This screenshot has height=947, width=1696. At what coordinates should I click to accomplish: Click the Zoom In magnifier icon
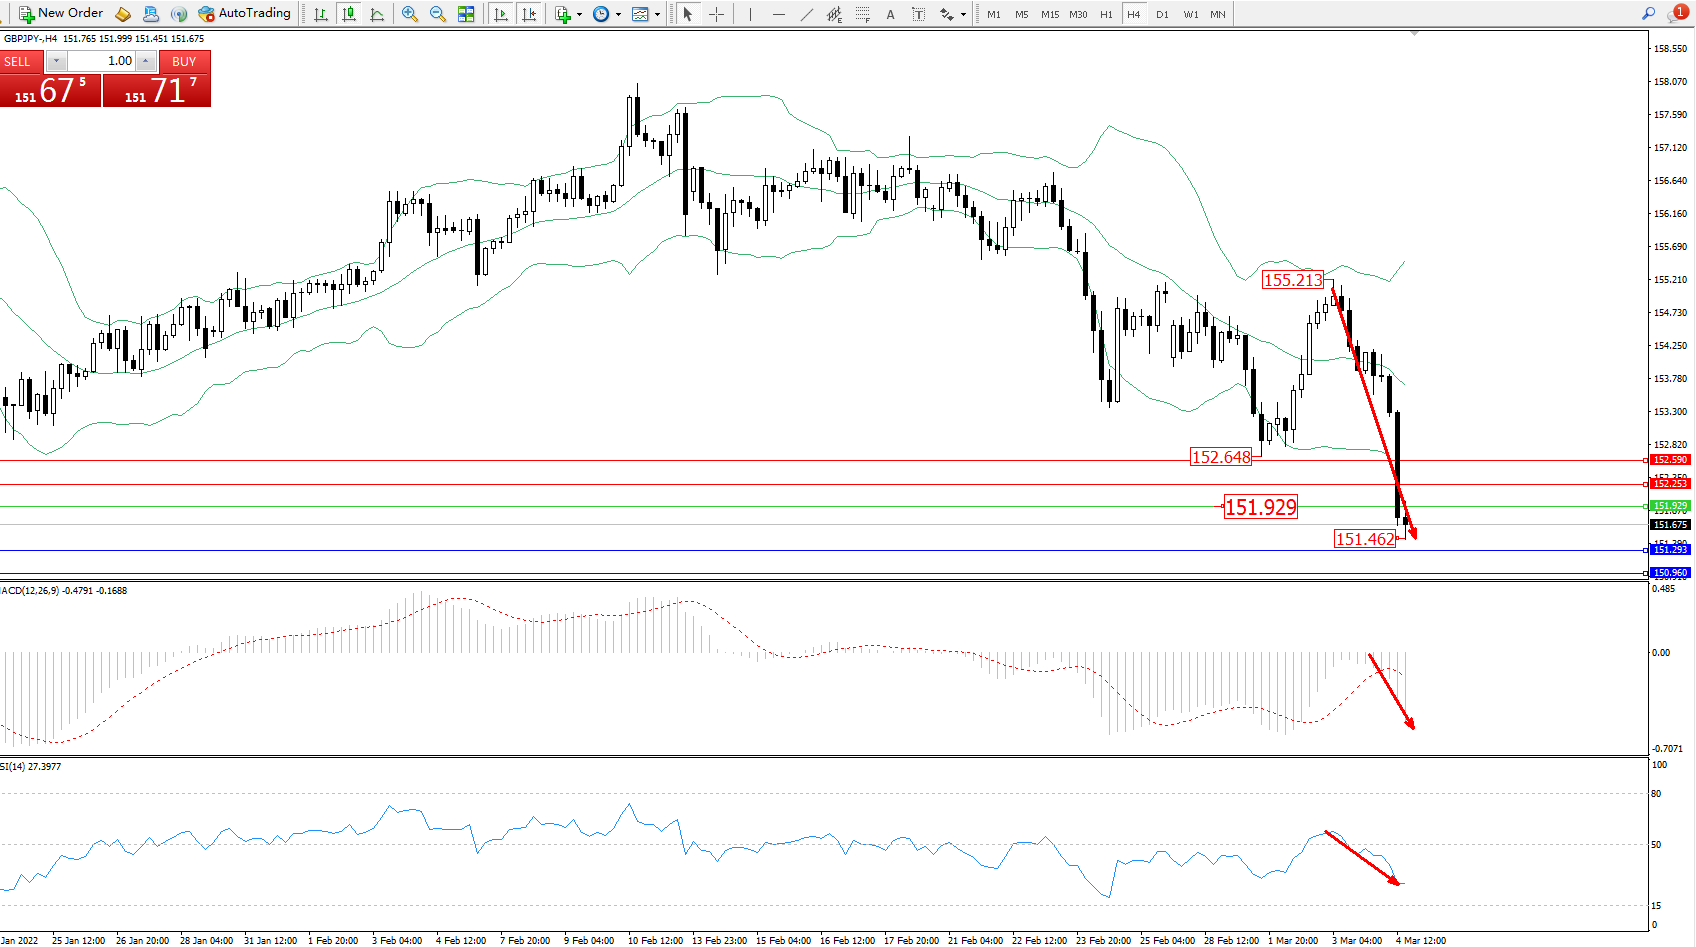click(410, 14)
